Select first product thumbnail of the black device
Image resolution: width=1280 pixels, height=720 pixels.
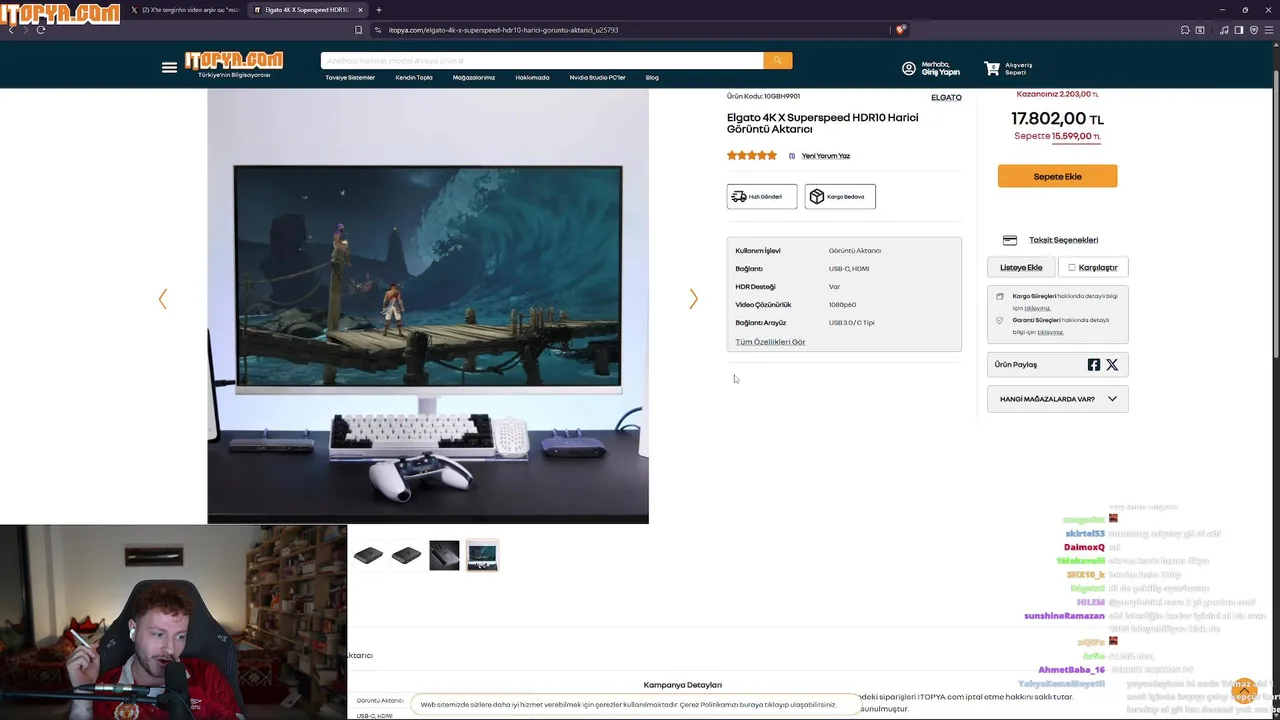tap(368, 555)
